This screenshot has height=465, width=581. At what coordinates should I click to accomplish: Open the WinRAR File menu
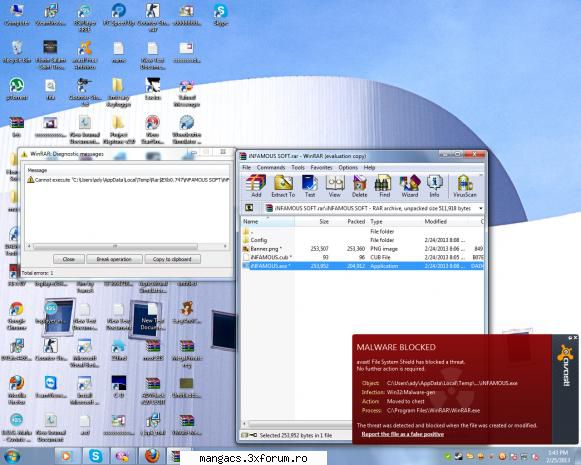(x=247, y=167)
